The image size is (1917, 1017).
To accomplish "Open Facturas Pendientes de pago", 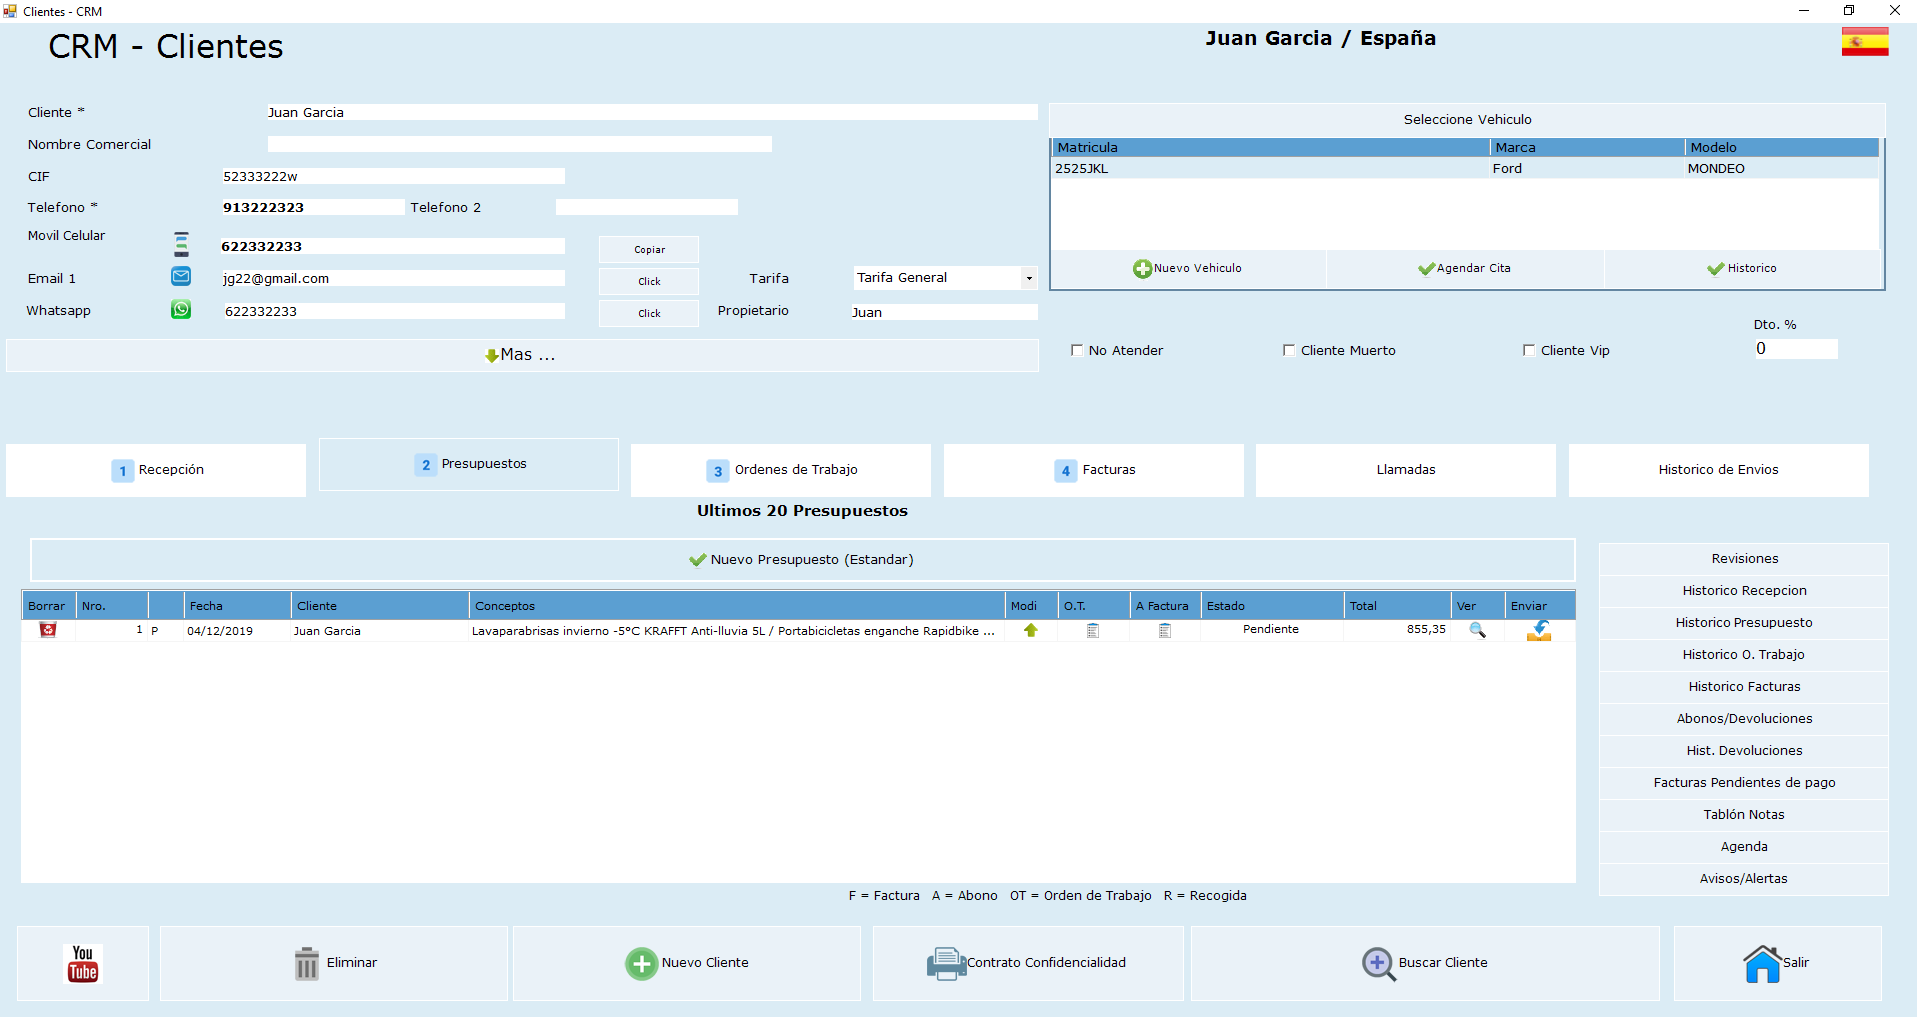I will tap(1744, 783).
